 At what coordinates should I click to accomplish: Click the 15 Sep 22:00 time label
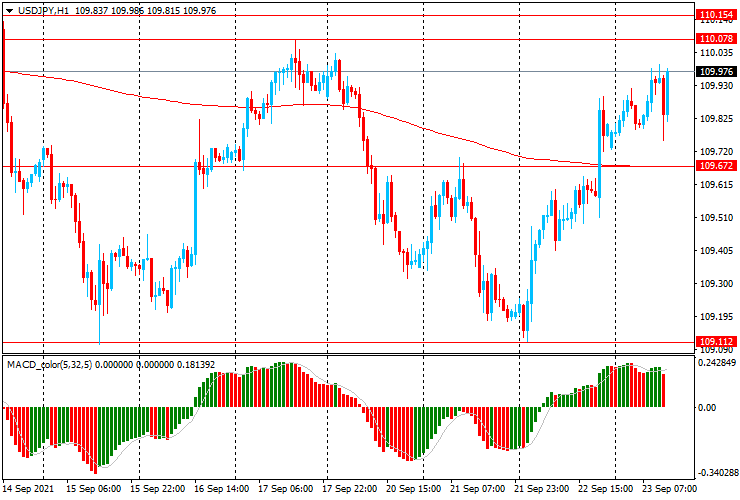[x=157, y=488]
